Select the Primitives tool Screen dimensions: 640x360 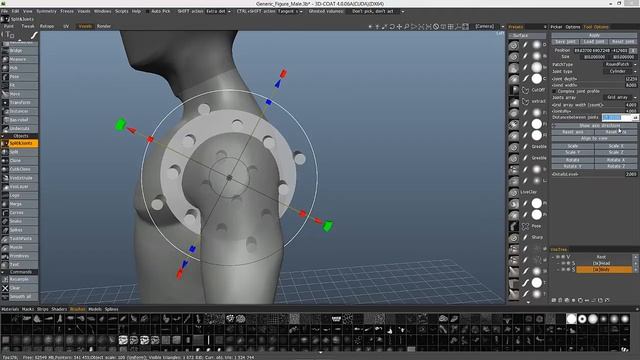point(20,256)
